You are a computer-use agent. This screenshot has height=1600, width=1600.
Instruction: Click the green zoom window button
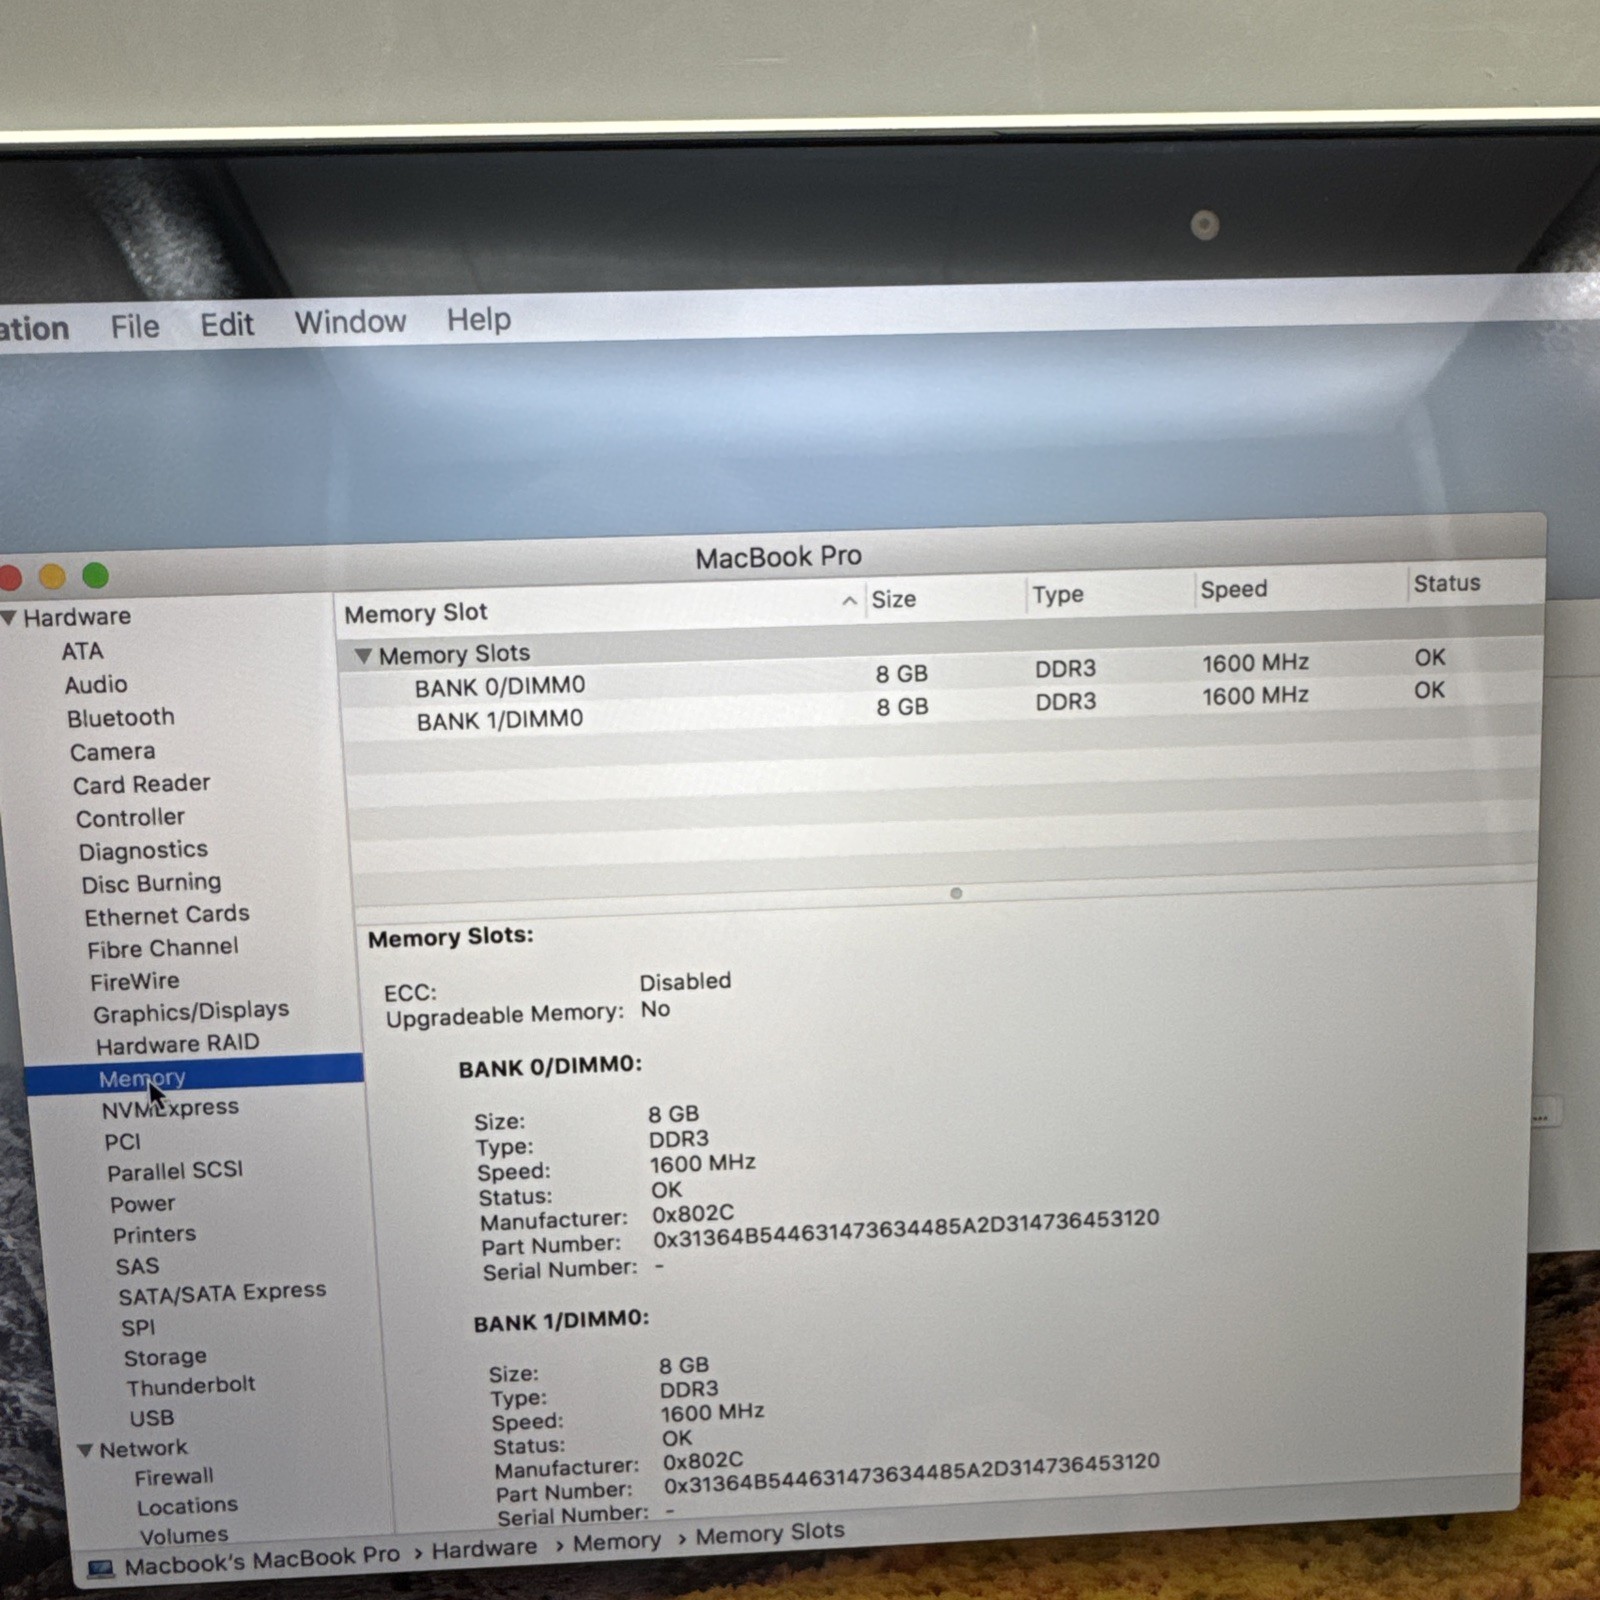95,575
